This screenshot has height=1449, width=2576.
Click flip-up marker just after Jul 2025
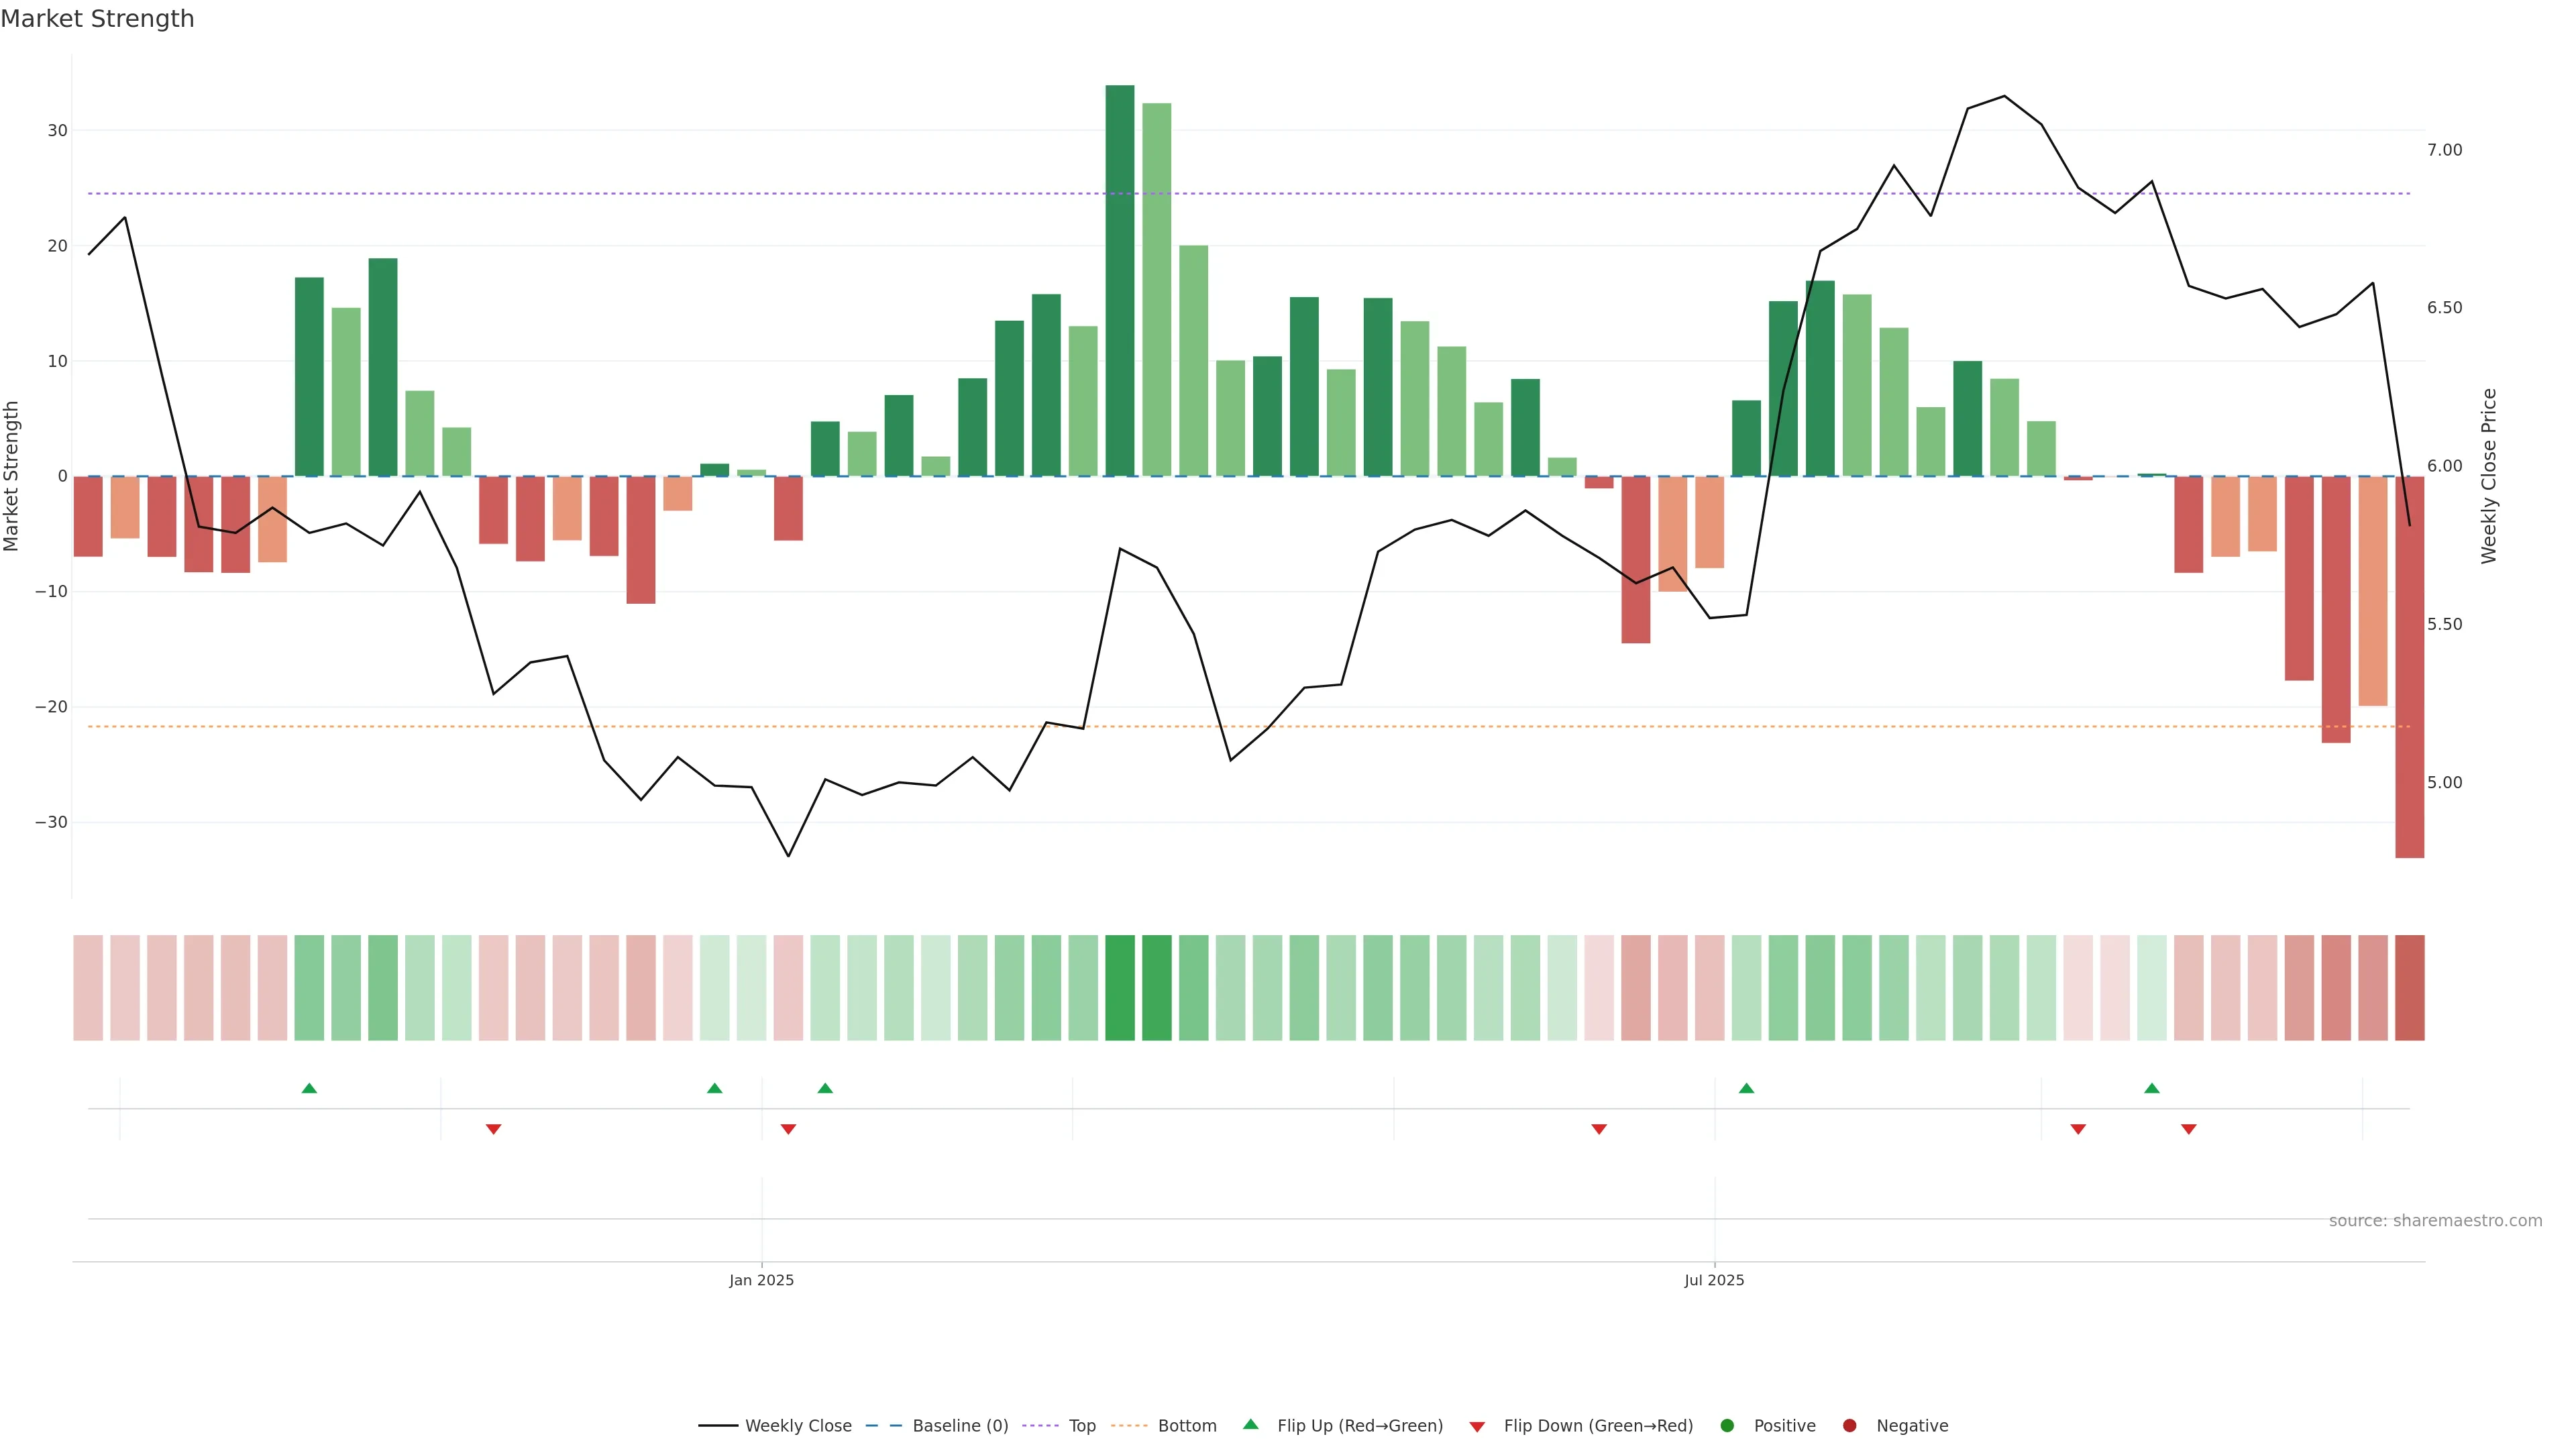point(1746,1088)
